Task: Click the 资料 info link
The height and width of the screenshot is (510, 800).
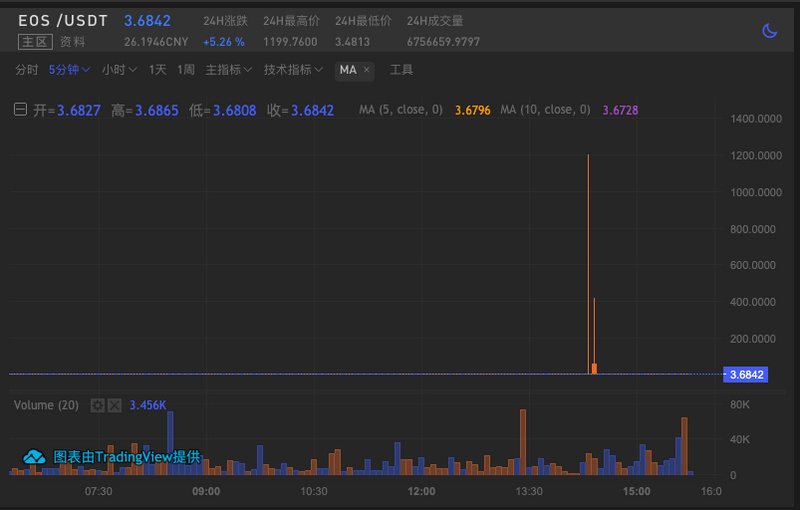Action: pos(72,42)
